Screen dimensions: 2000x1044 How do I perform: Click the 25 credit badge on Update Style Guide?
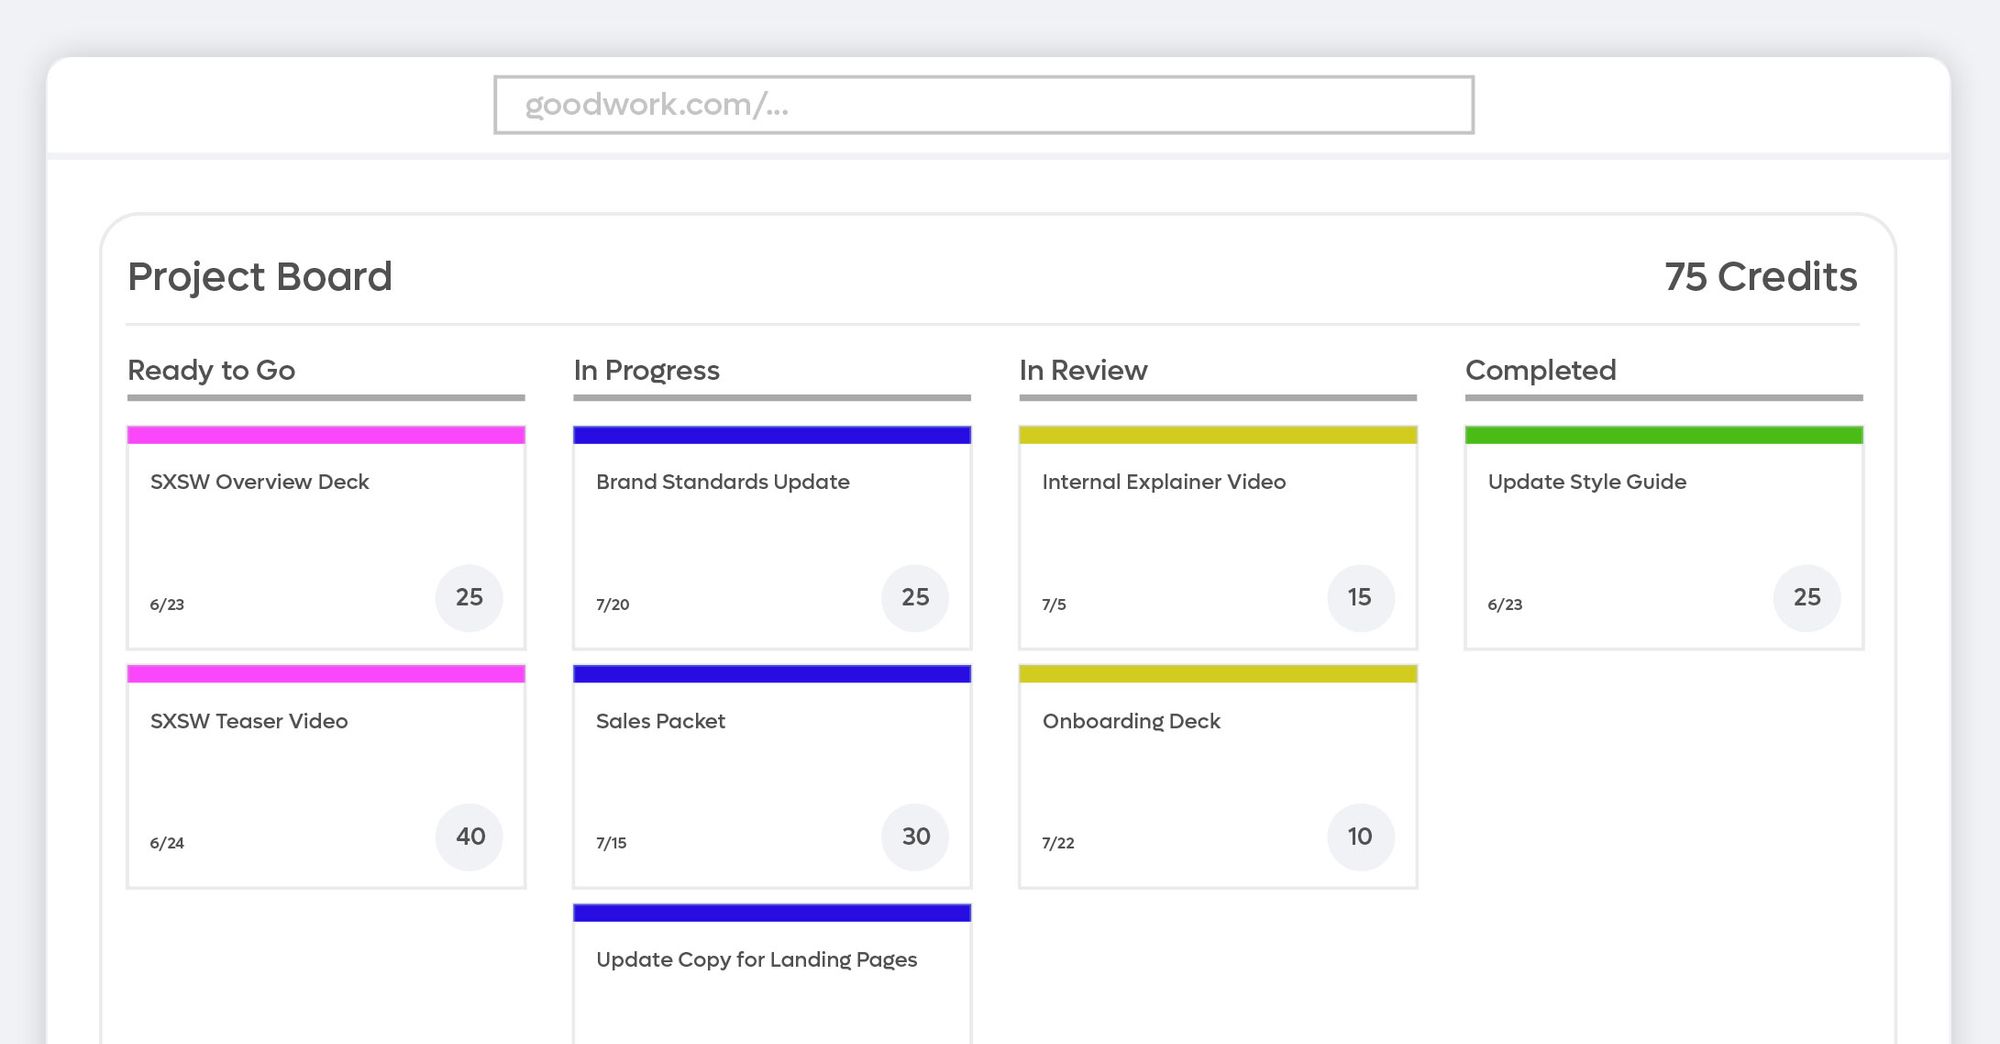point(1806,597)
